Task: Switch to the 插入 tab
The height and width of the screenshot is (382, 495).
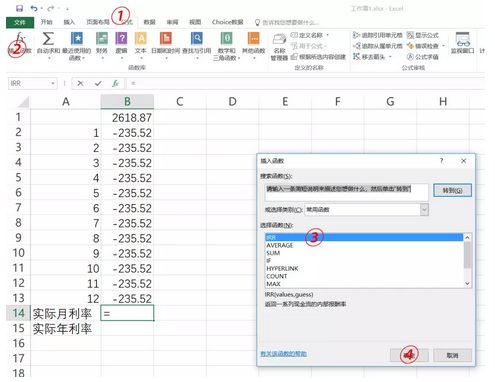Action: click(x=69, y=22)
